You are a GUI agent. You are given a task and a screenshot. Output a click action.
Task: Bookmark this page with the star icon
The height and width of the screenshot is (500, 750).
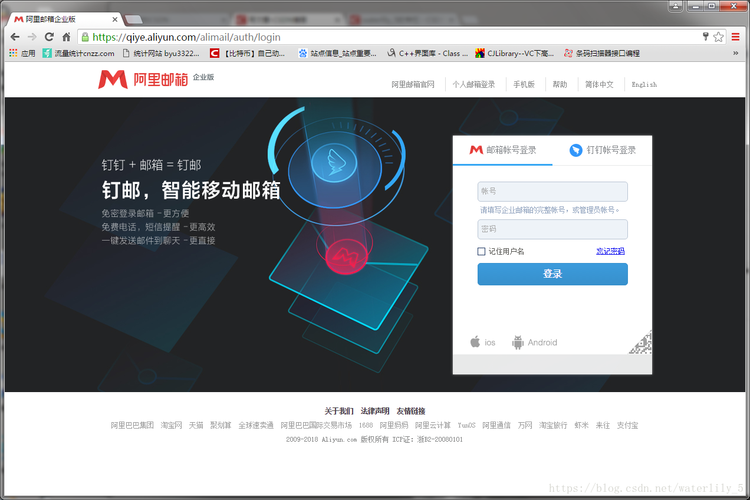(x=718, y=37)
